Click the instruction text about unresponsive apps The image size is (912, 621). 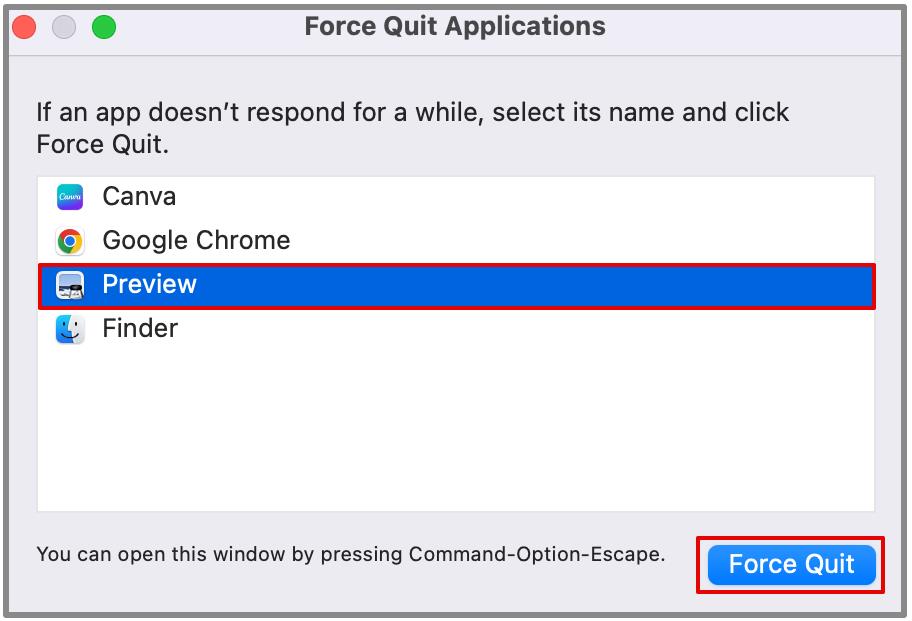pyautogui.click(x=412, y=128)
